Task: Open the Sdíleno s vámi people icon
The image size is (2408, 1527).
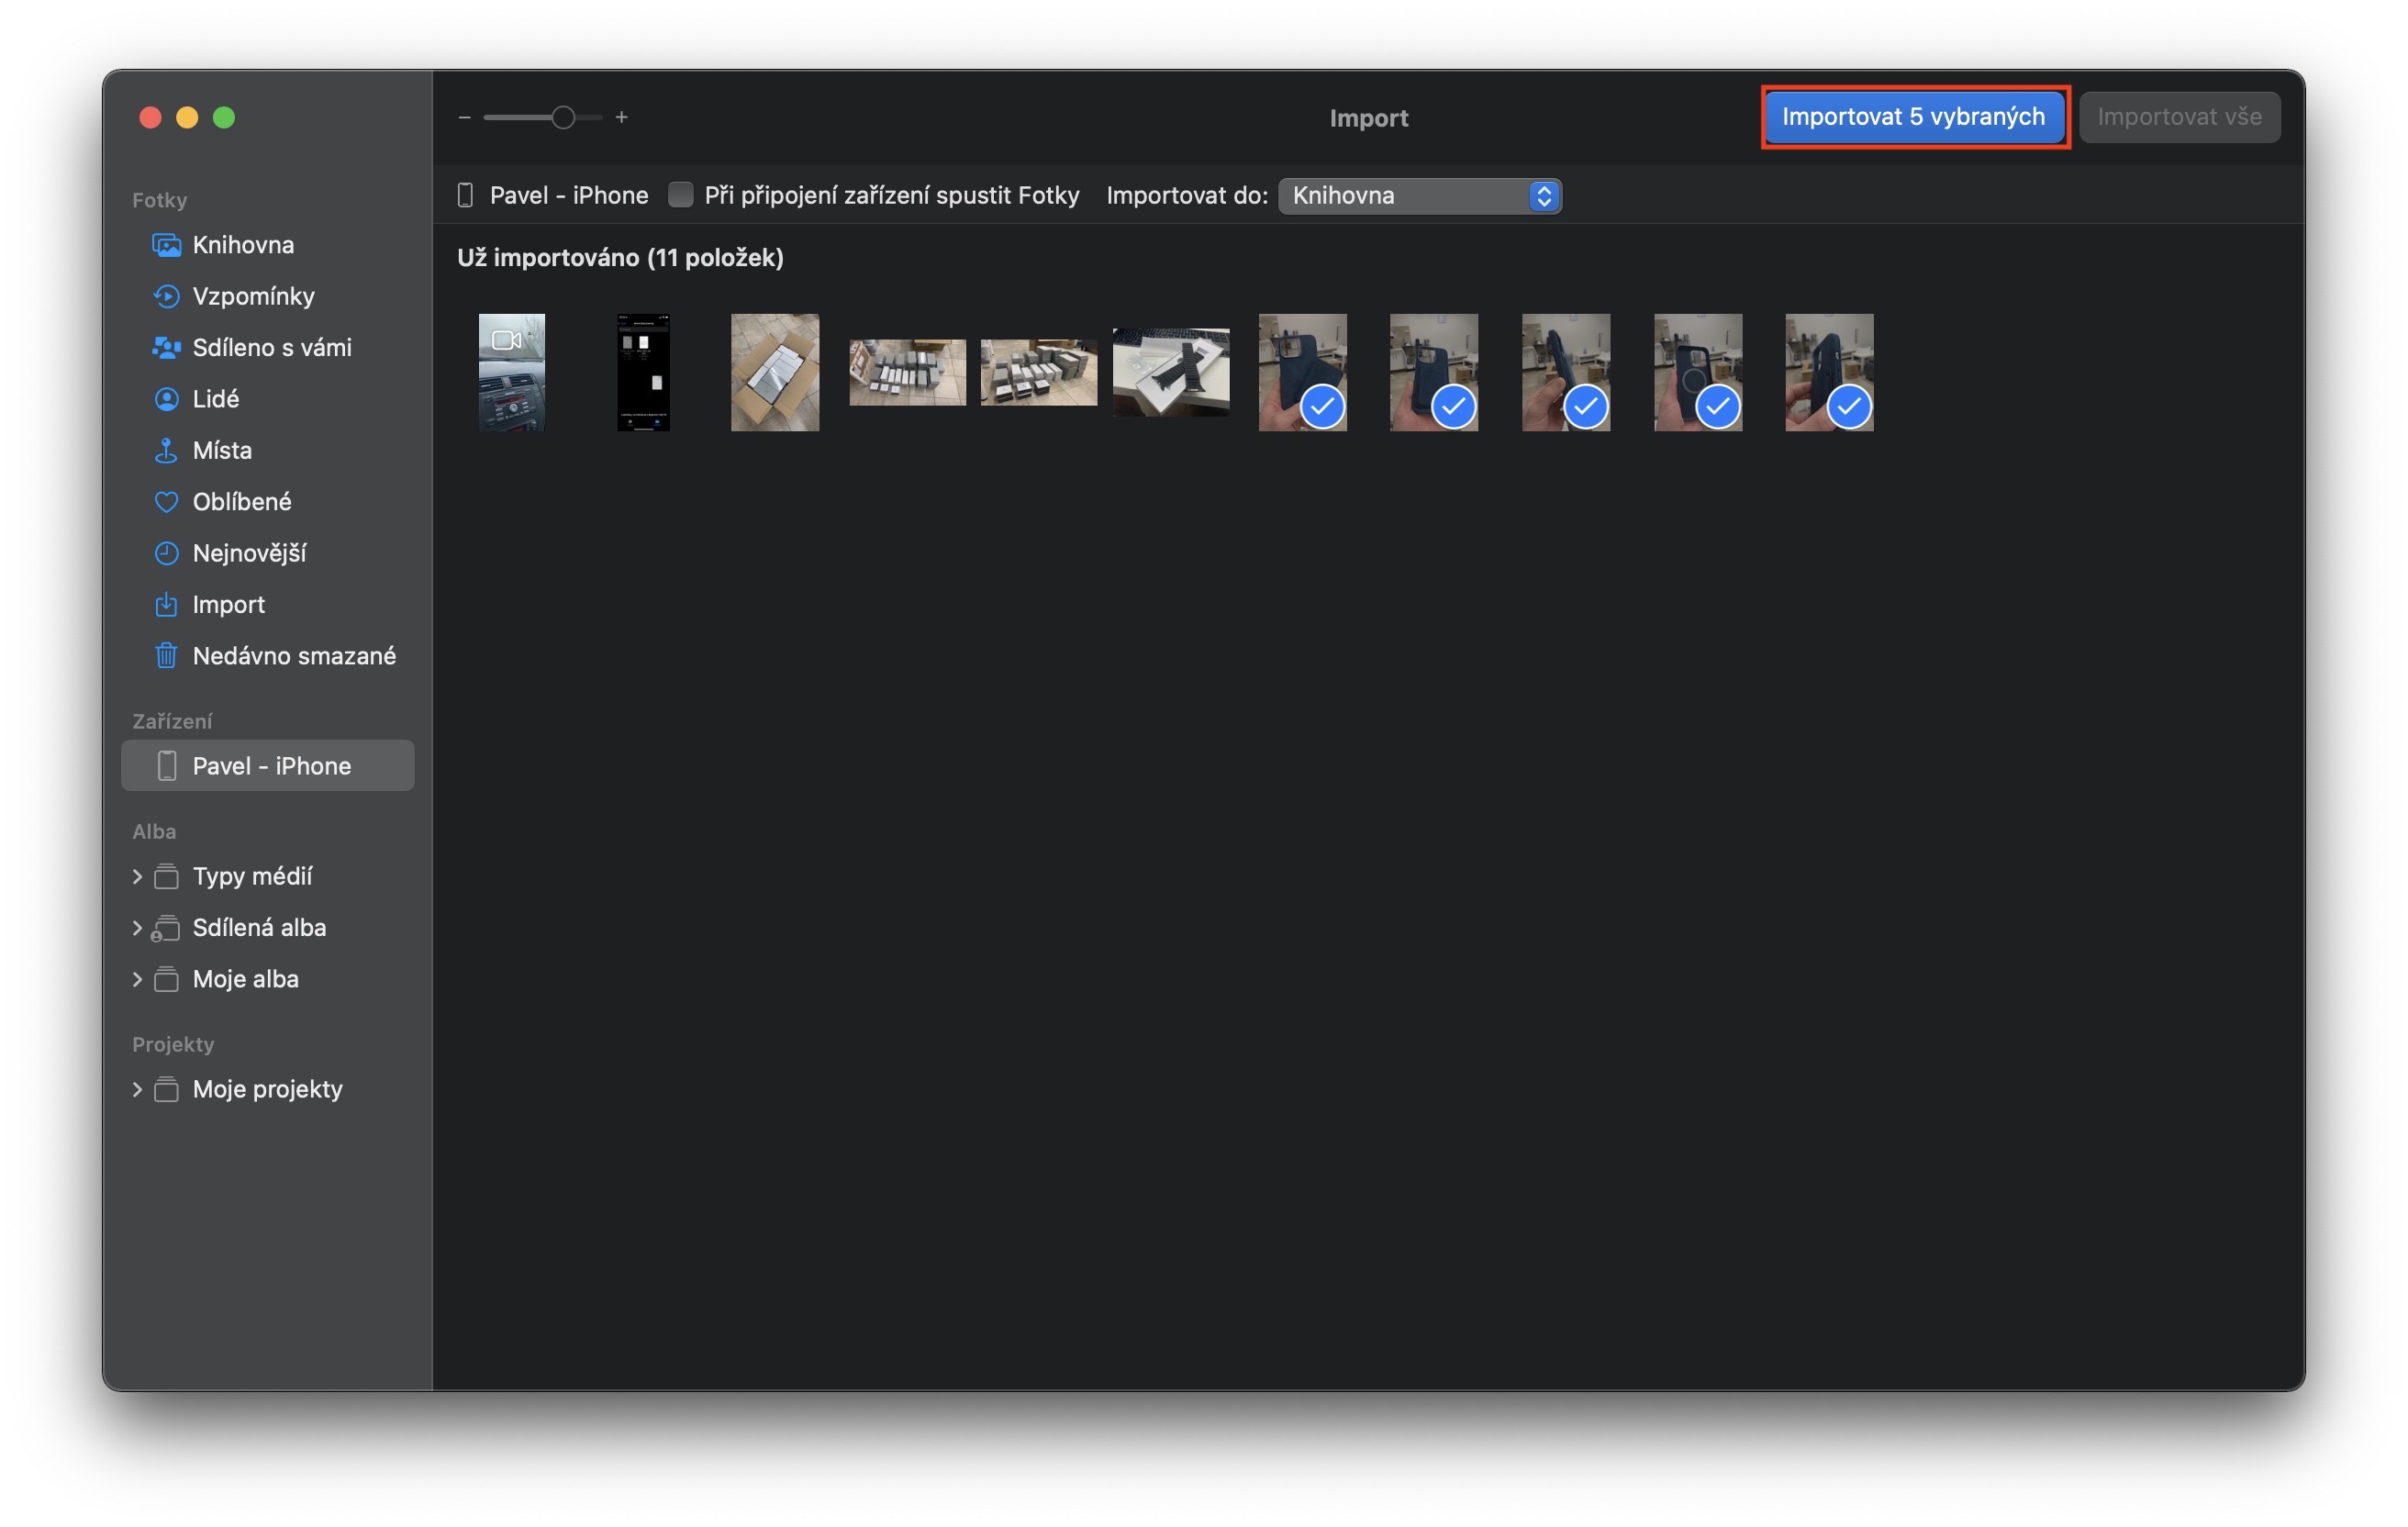Action: tap(166, 348)
